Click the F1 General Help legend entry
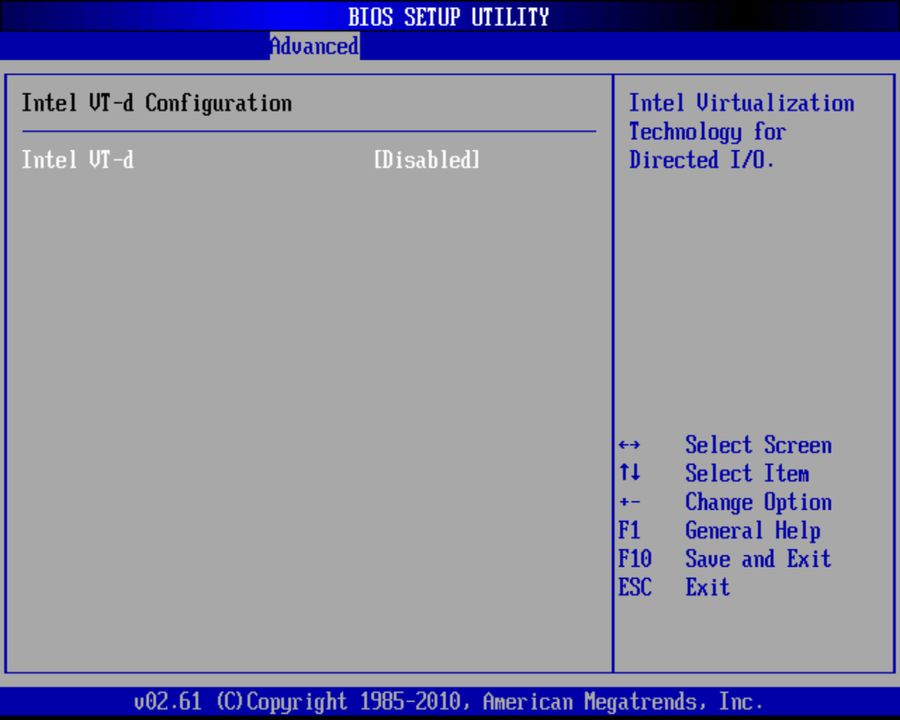 click(730, 530)
